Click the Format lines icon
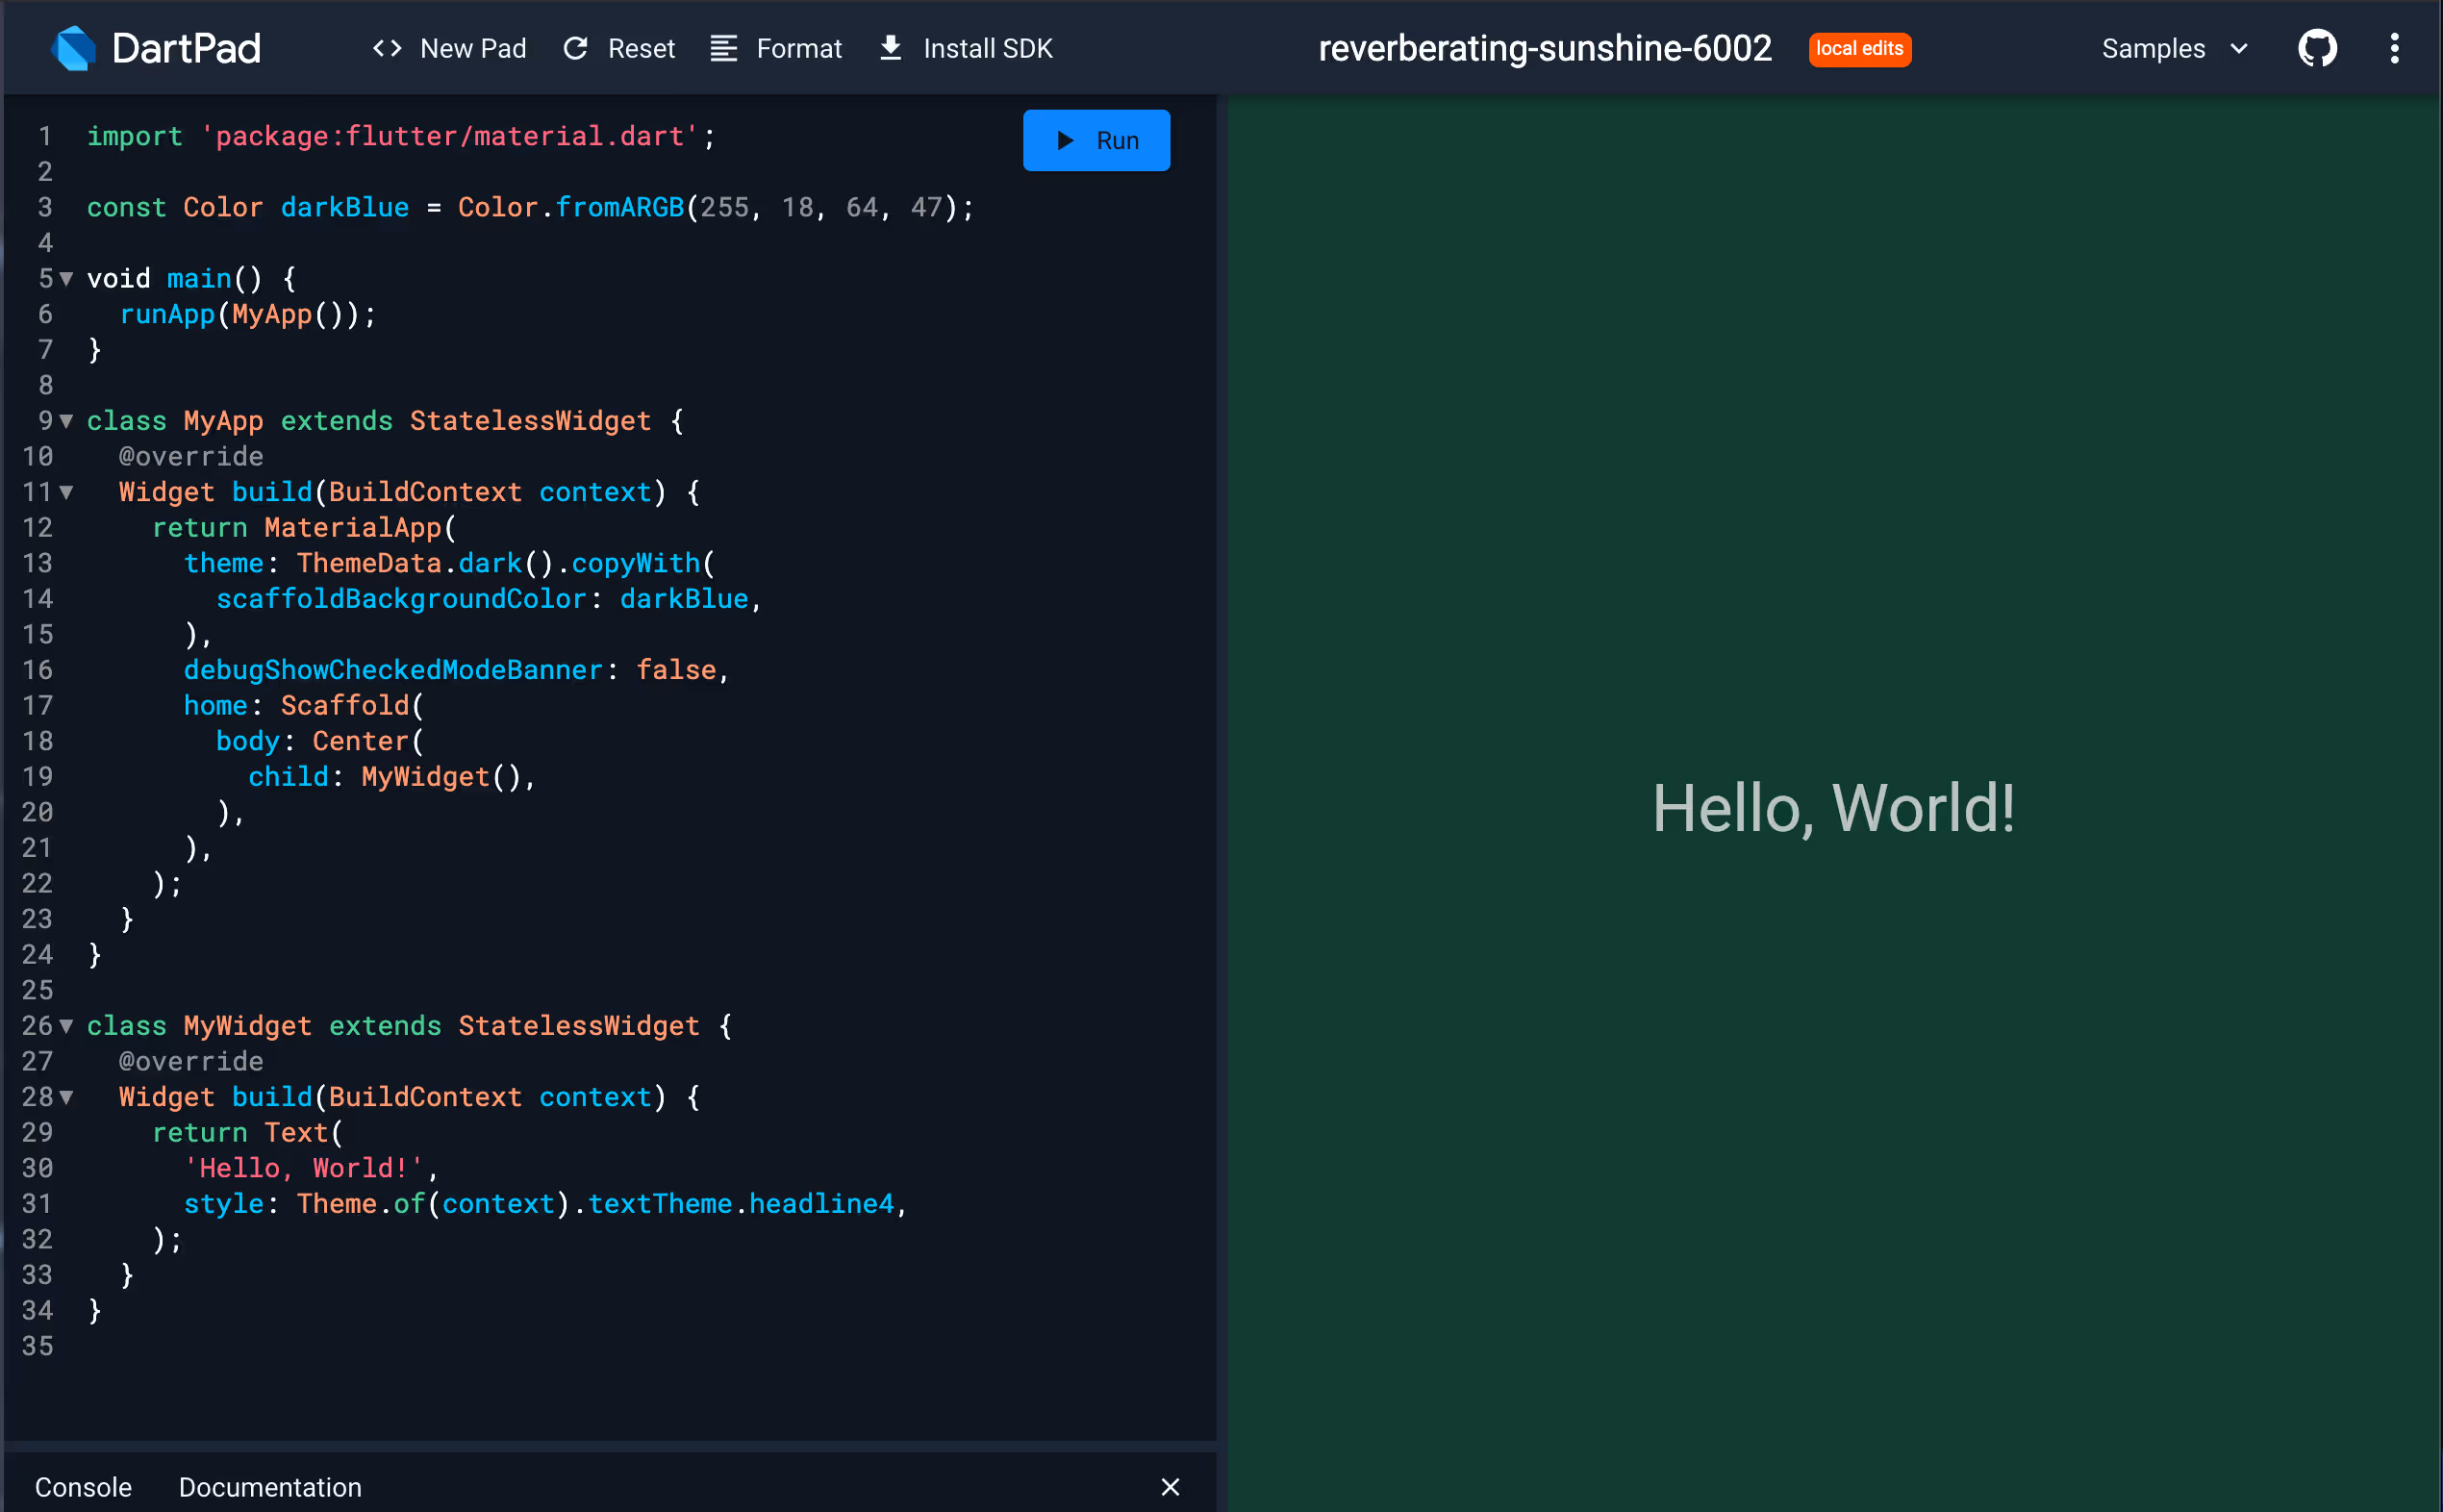The height and width of the screenshot is (1512, 2443). [723, 48]
